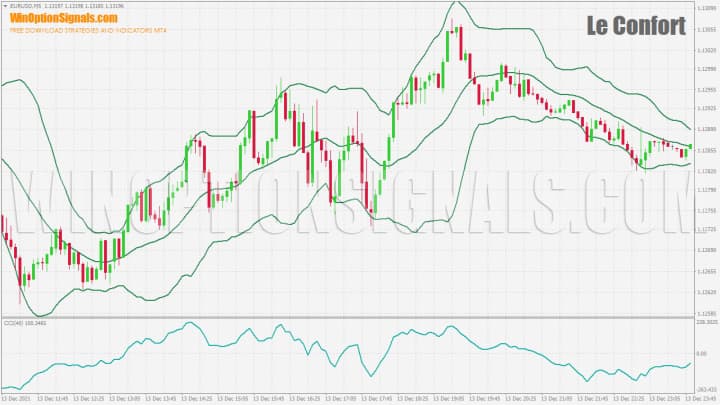Click the 13 Dec 2021 date label
The height and width of the screenshot is (405, 720).
point(17,397)
